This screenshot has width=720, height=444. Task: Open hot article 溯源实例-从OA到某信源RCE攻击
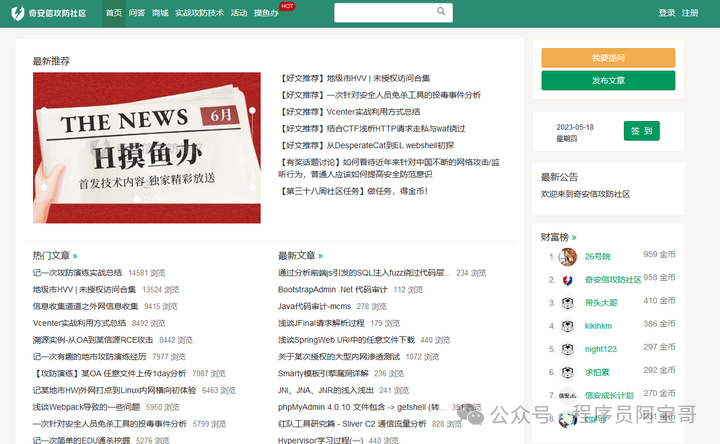coord(93,340)
